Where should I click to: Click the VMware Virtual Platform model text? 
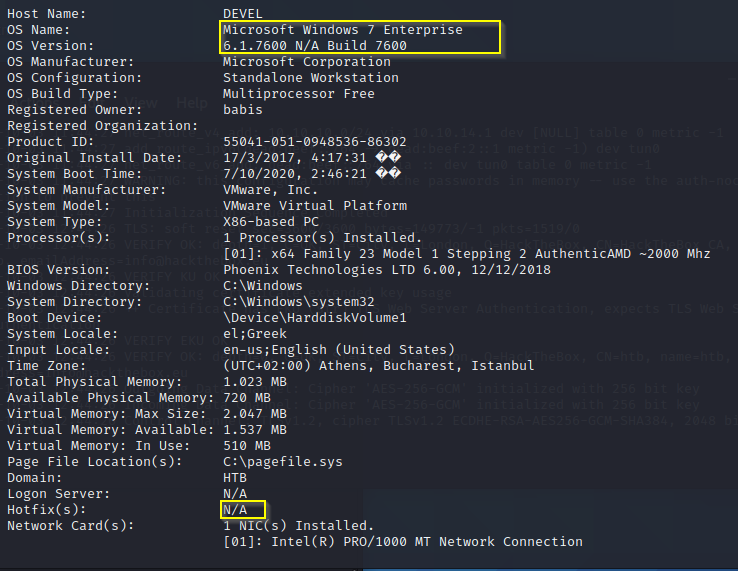(x=314, y=206)
